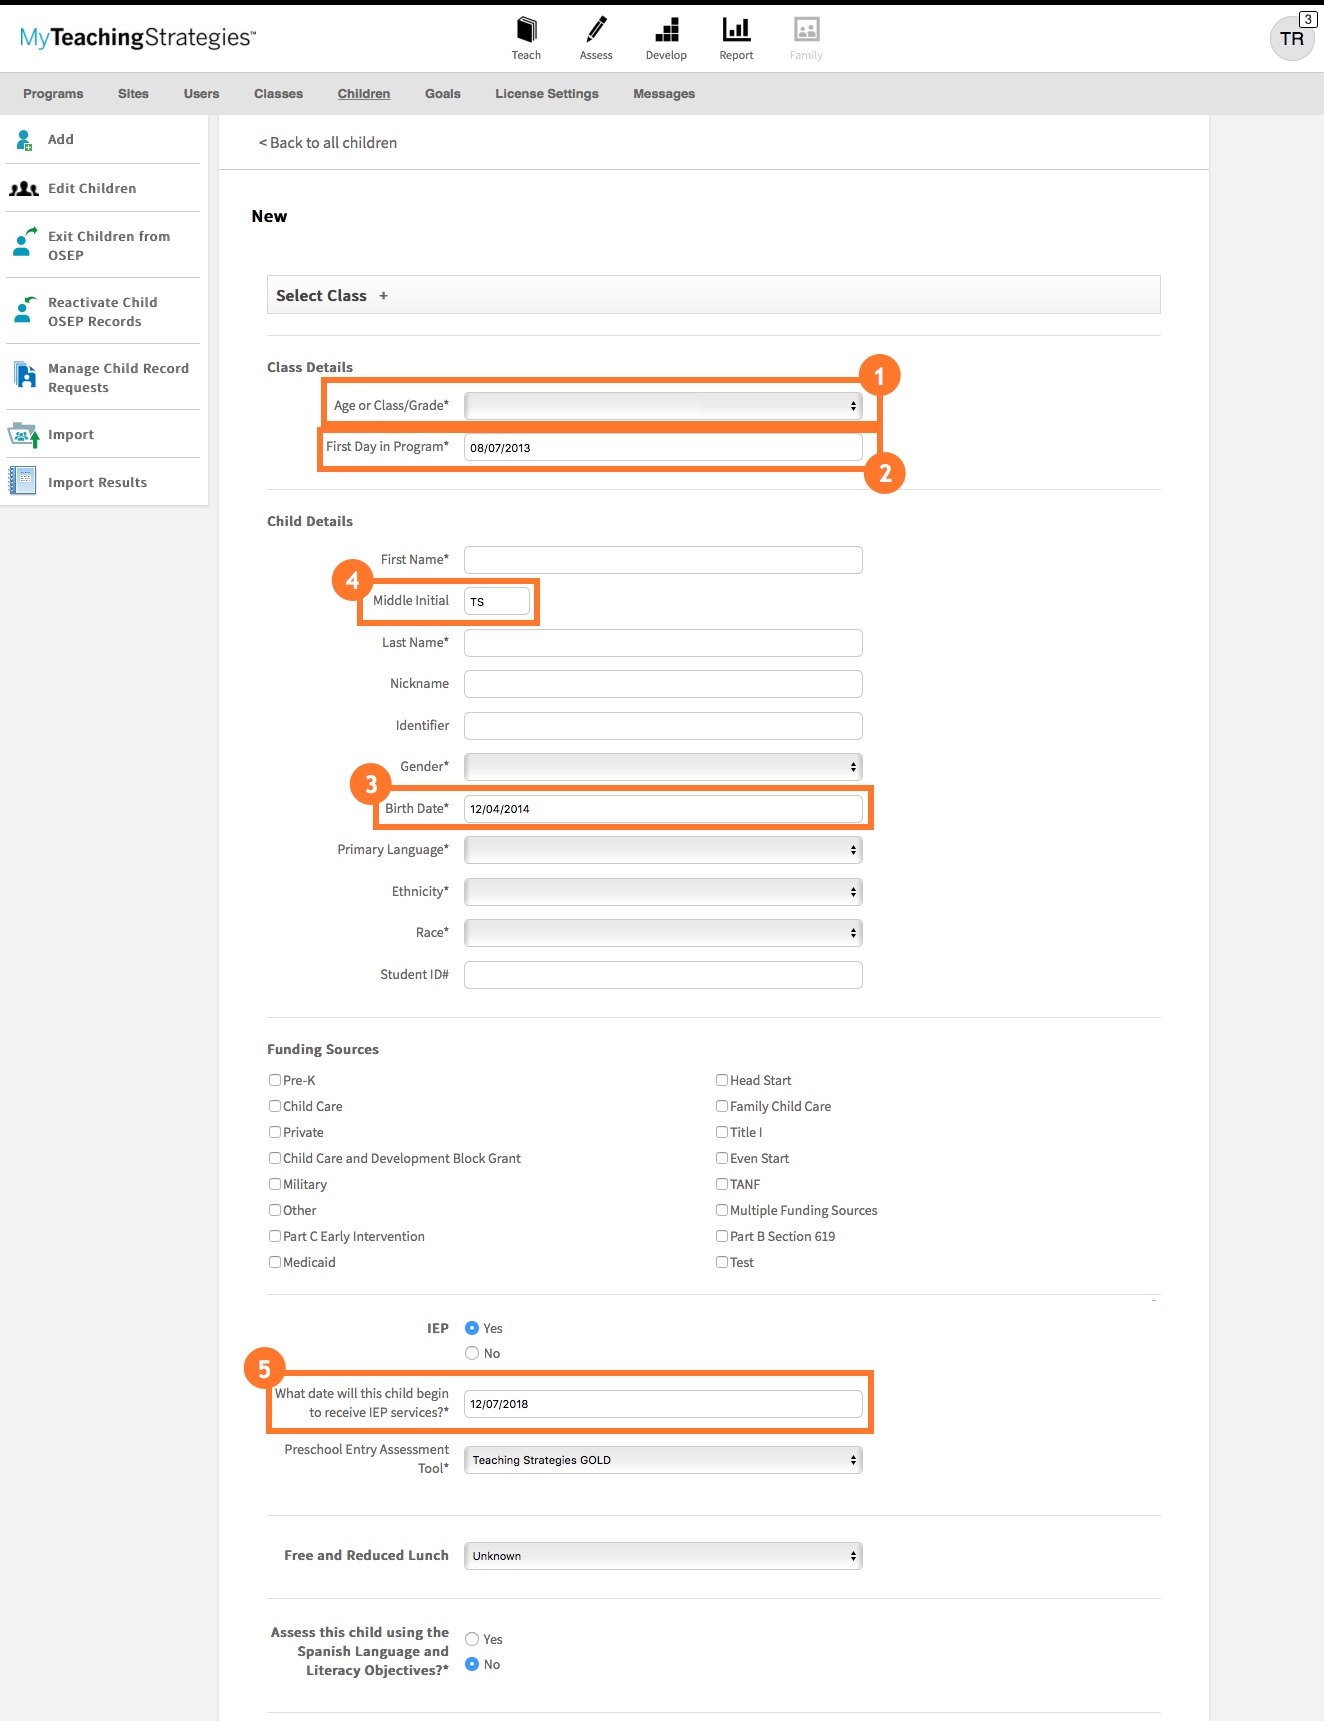
Task: Click the Add child sidebar icon
Action: 24,140
